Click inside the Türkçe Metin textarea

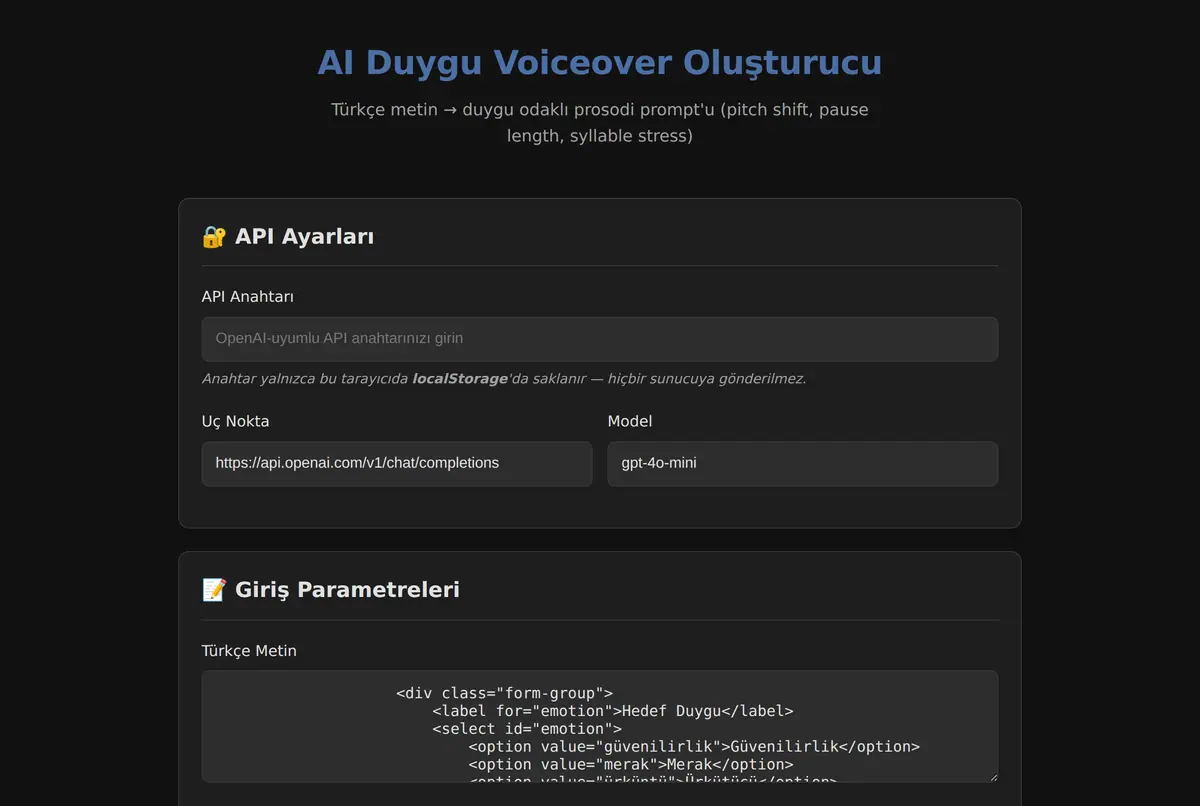coord(600,726)
